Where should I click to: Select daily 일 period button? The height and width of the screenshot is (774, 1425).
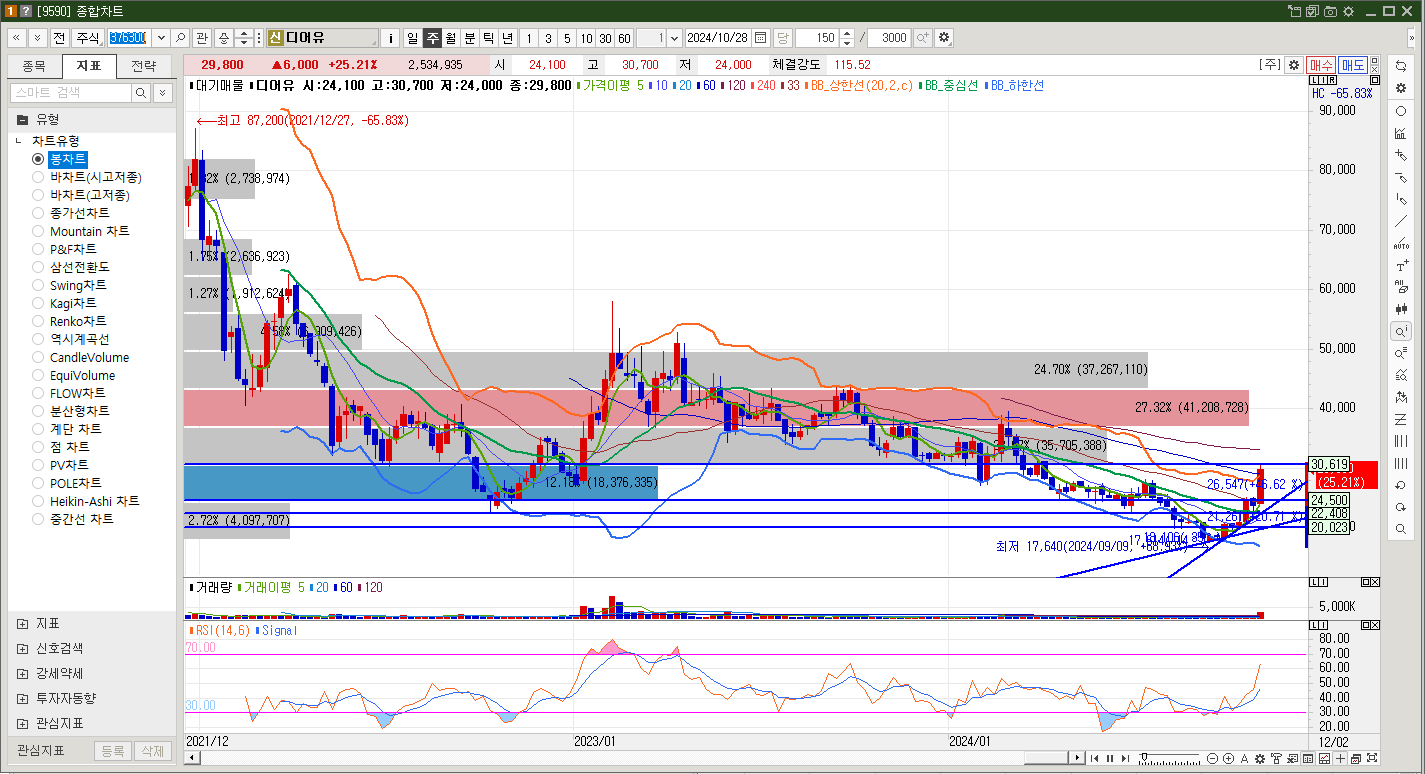click(x=413, y=38)
